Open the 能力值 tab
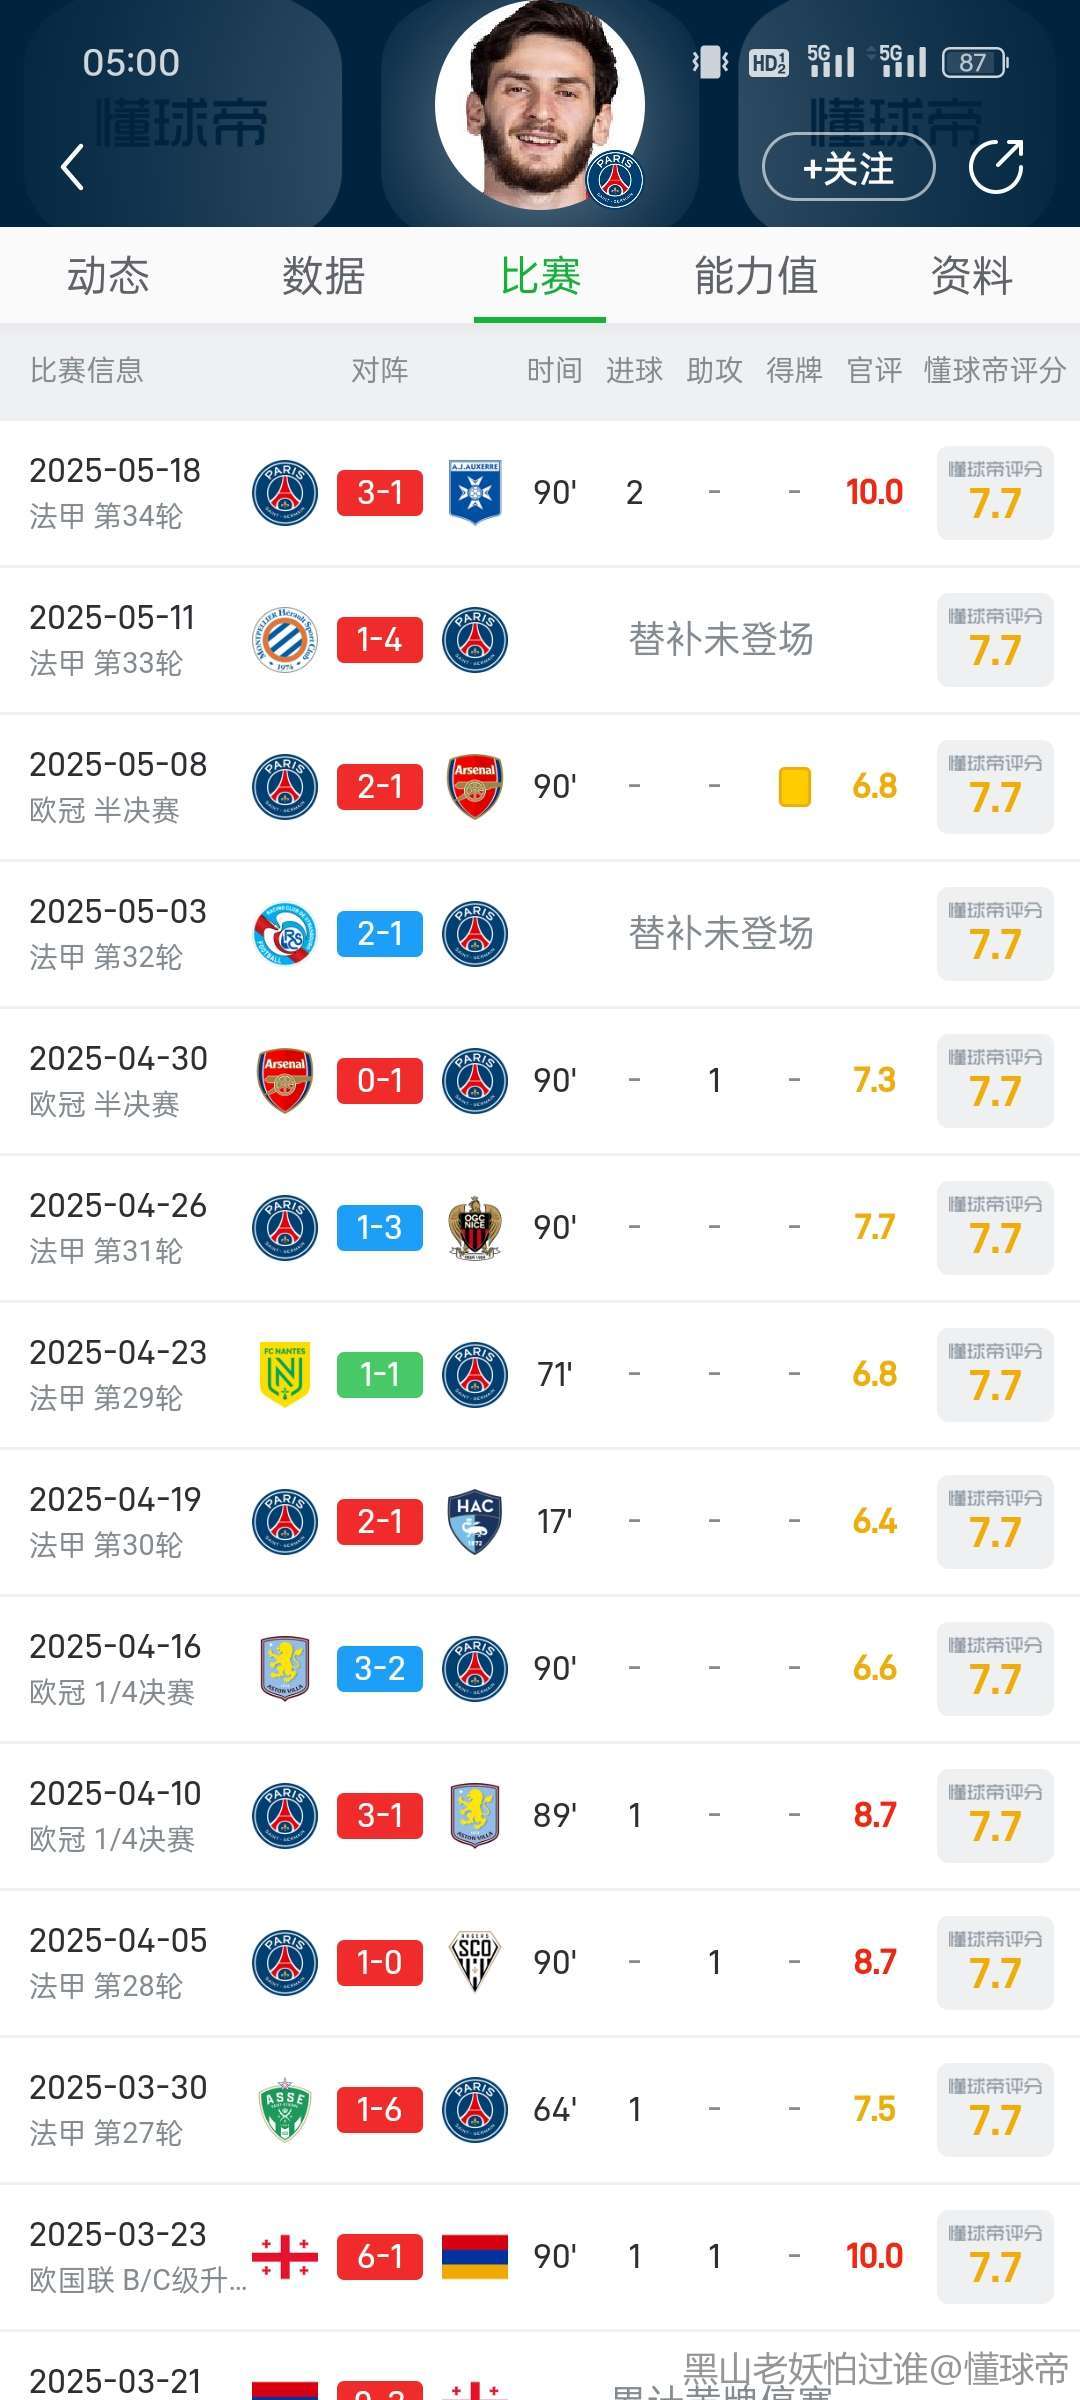This screenshot has height=2400, width=1080. pos(756,276)
